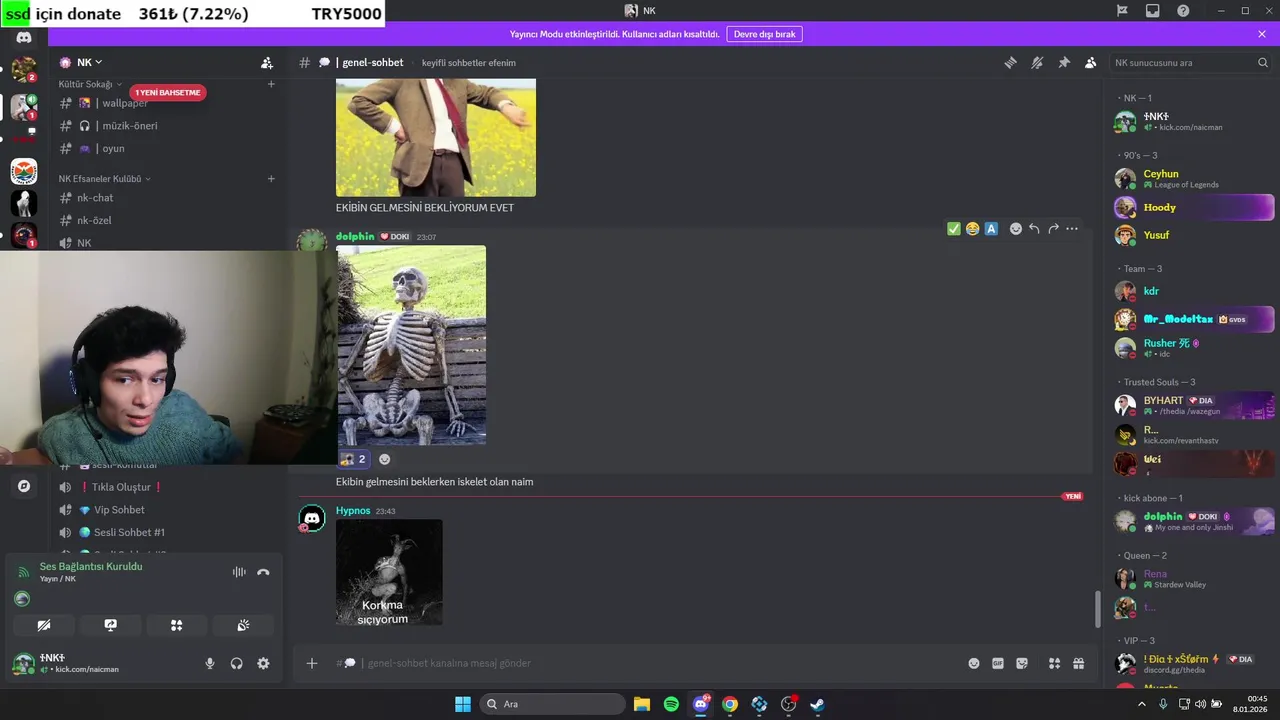Open pinned messages pin icon
Screen dimensions: 1280x720
tap(1064, 63)
